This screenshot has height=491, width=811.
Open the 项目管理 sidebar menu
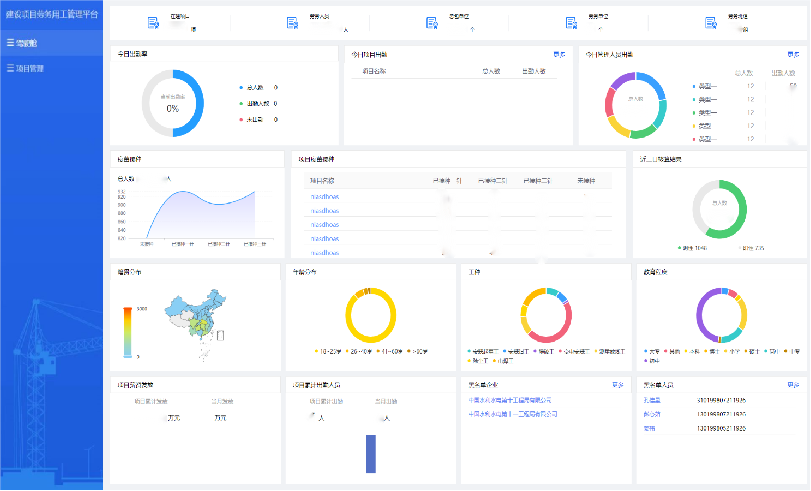point(30,68)
